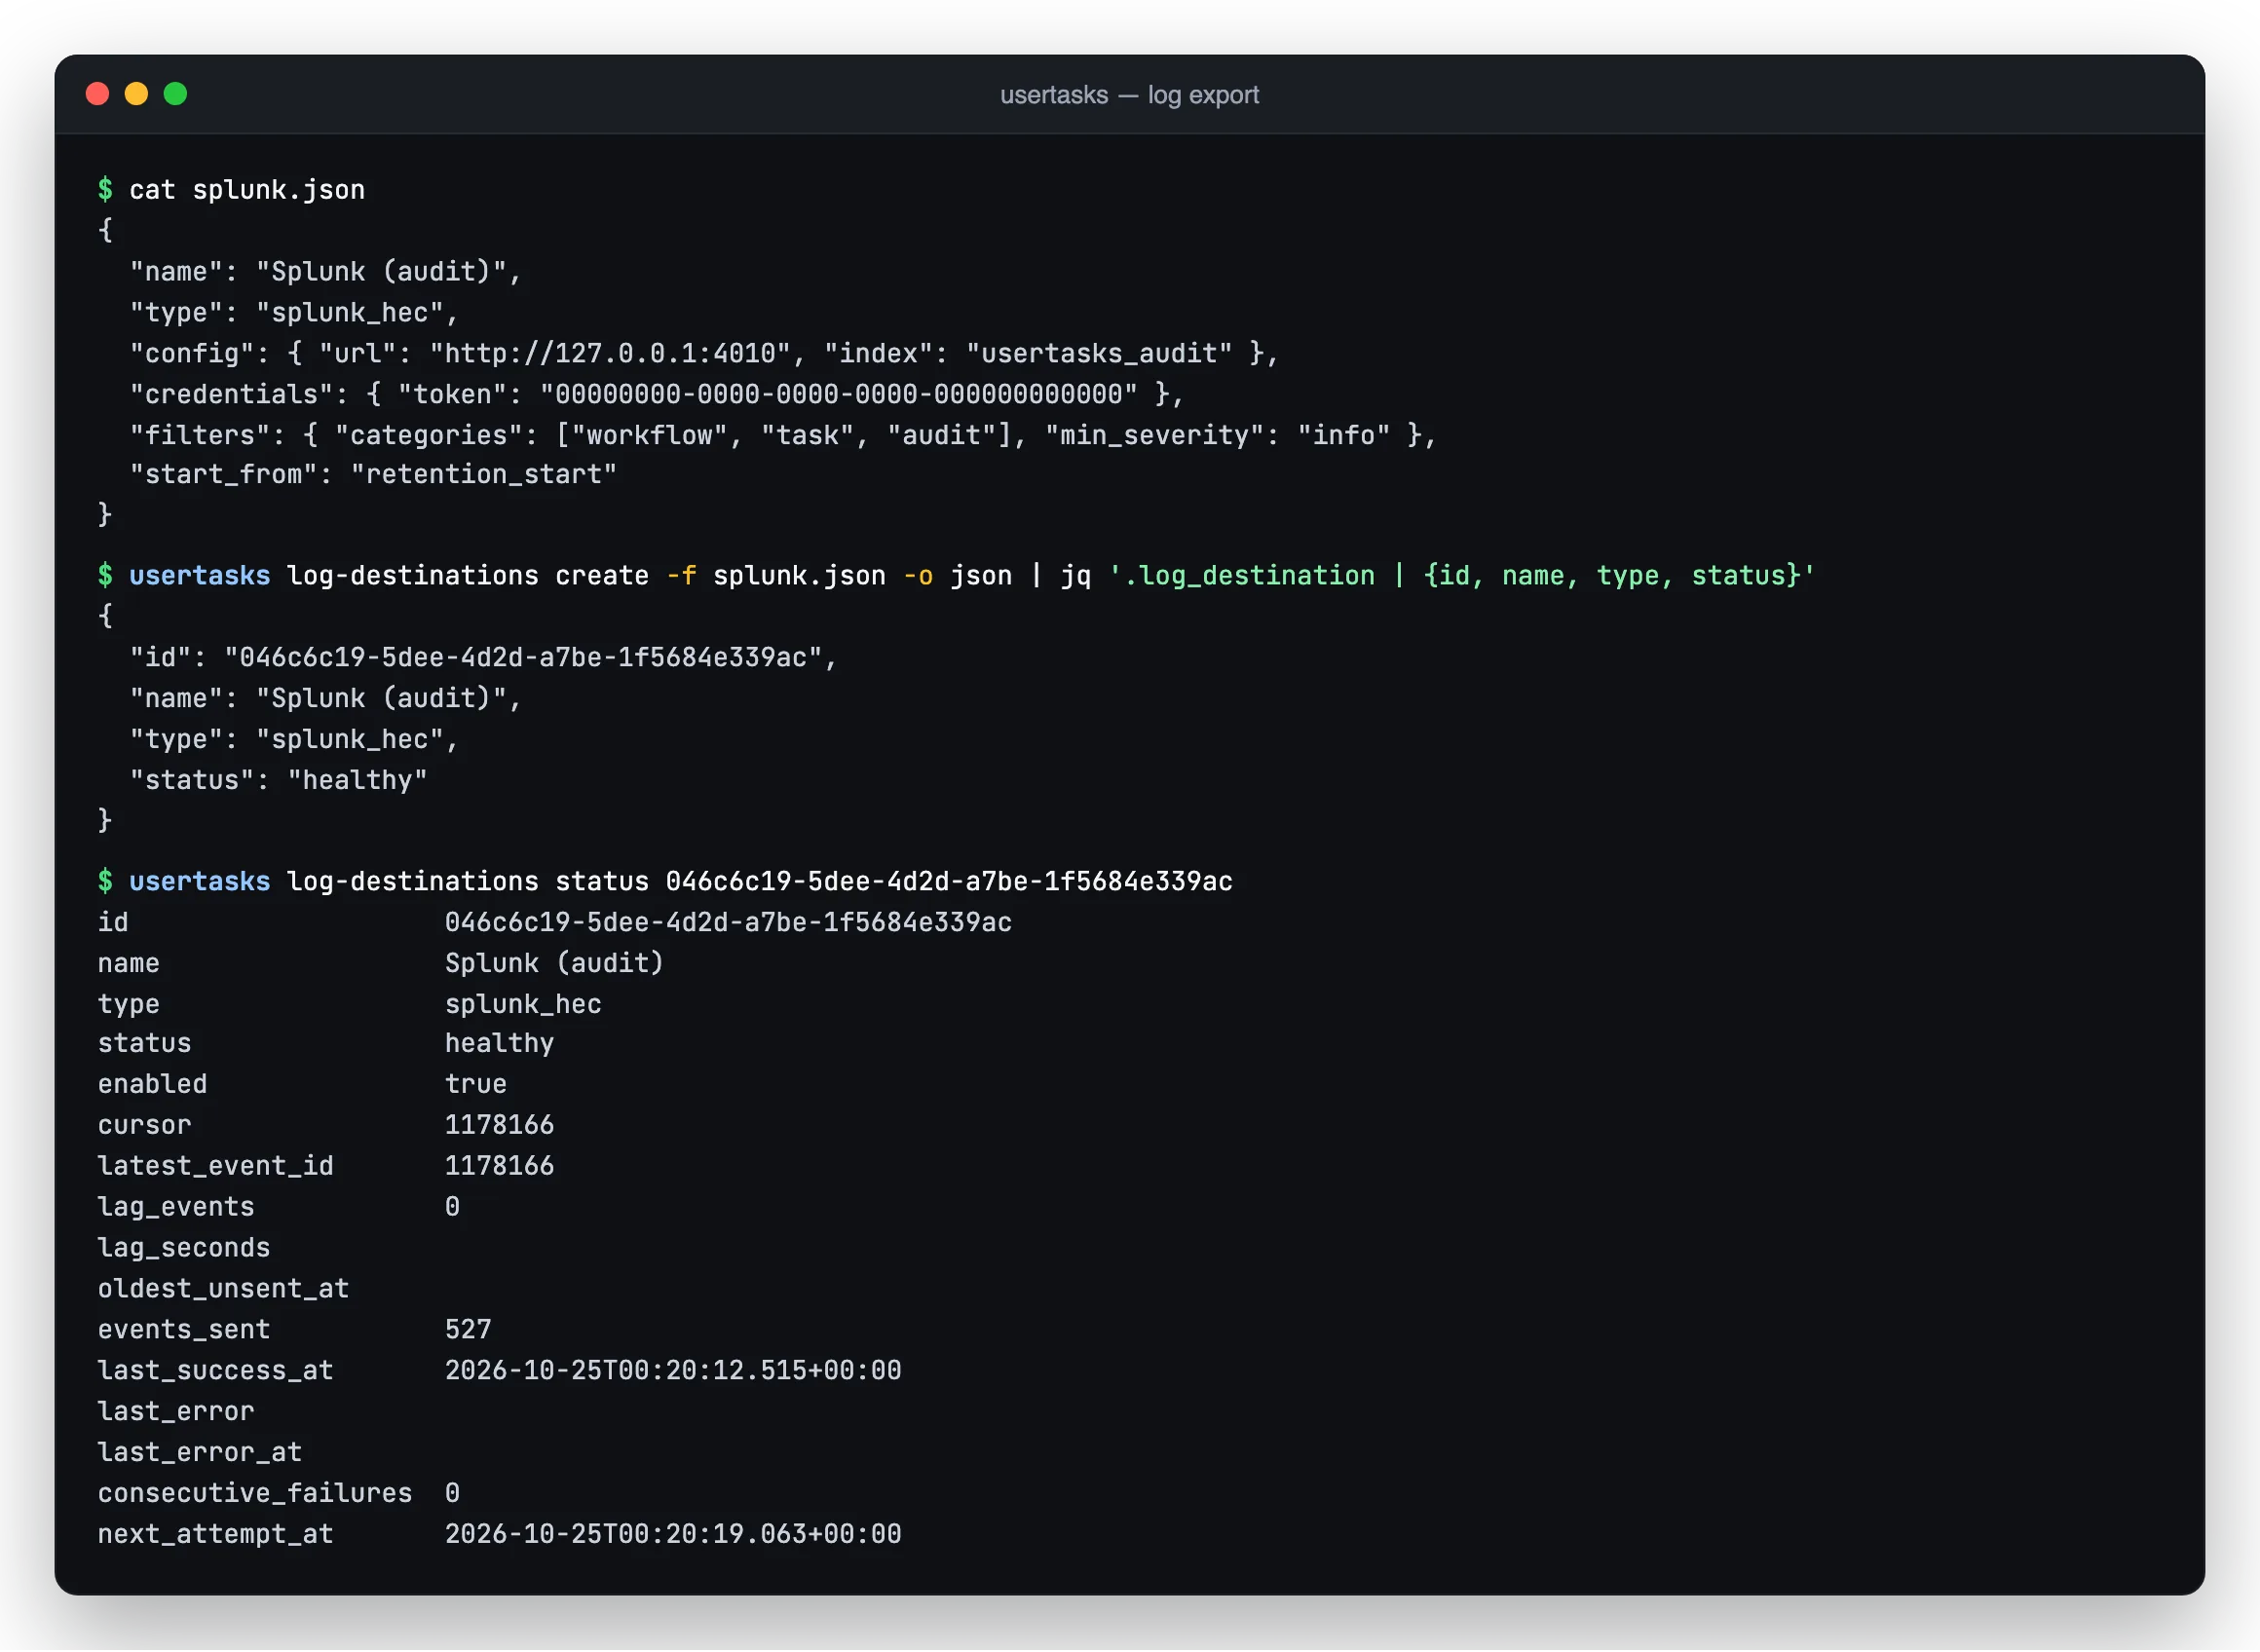Click the window title 'usertasks — log export'
The height and width of the screenshot is (1652, 2260).
[1129, 95]
